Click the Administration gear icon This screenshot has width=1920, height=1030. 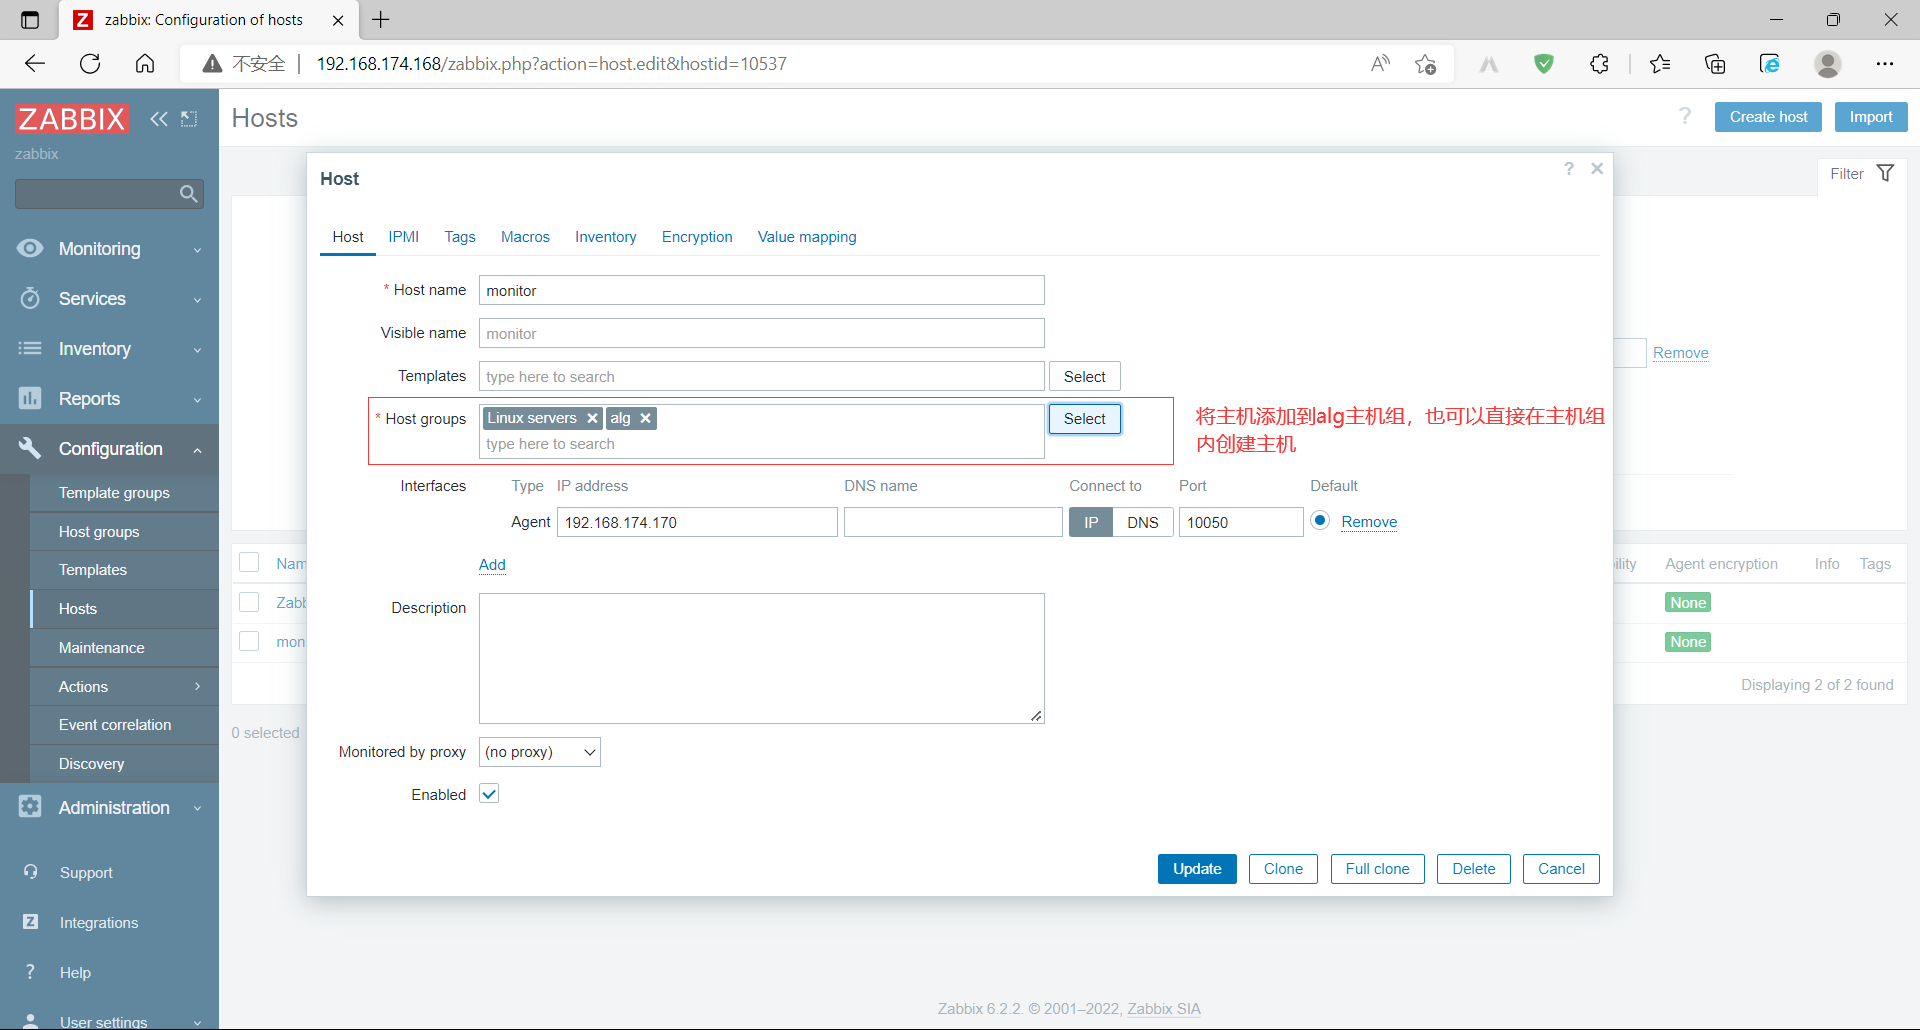30,806
